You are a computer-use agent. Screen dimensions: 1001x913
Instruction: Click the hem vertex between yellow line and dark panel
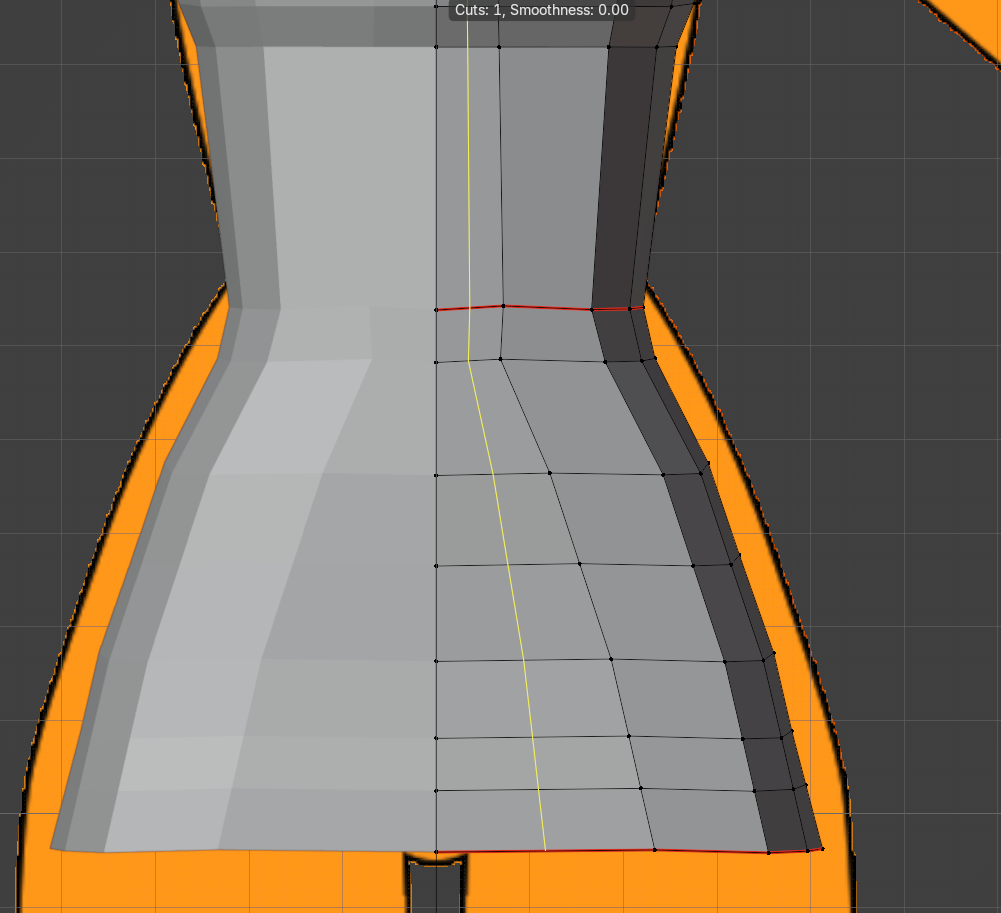(654, 850)
